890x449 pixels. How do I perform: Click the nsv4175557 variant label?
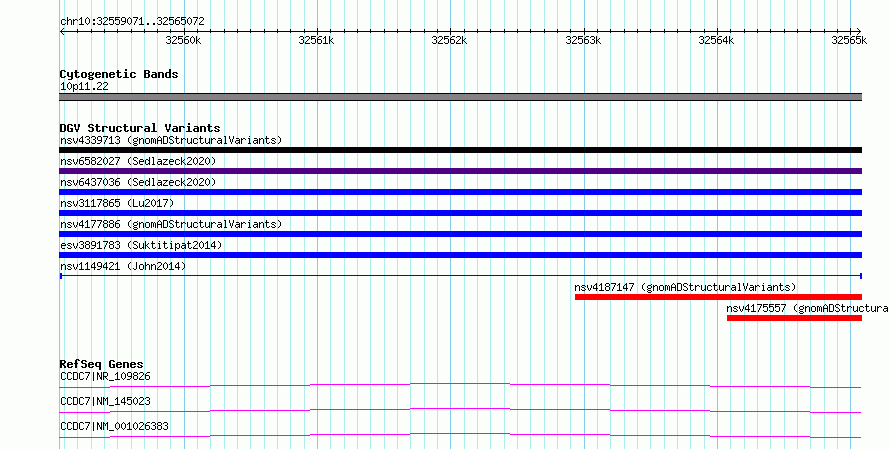pos(807,308)
